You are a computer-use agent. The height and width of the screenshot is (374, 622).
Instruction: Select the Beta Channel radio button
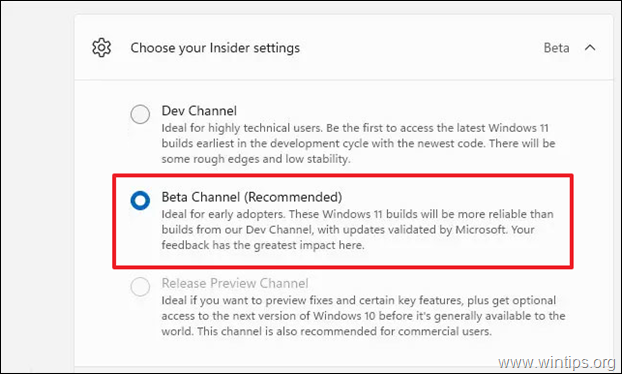[140, 200]
